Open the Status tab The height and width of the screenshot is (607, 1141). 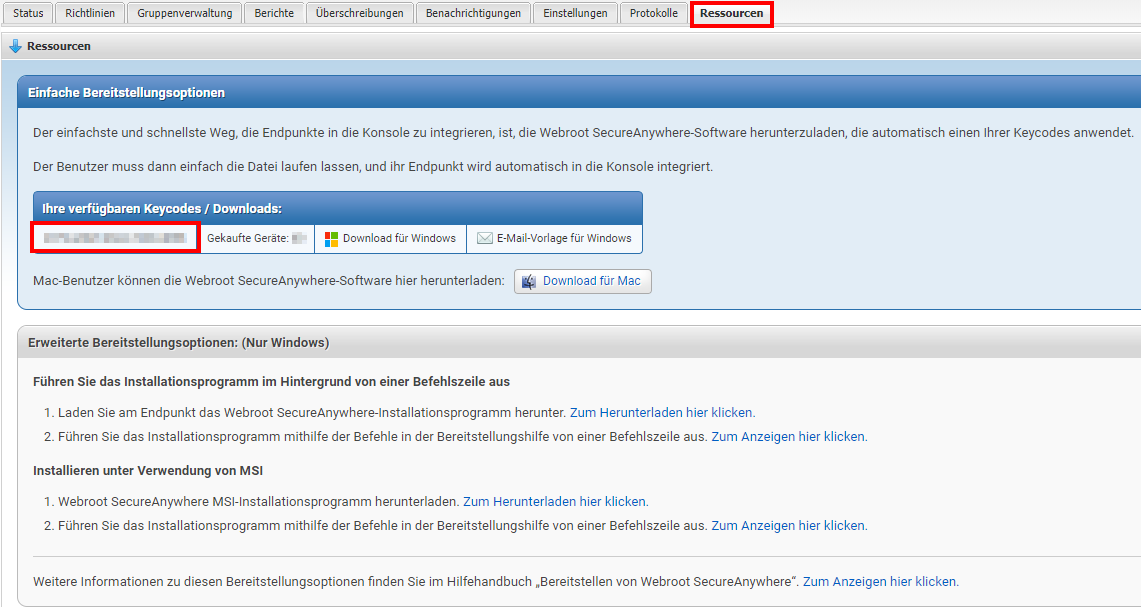click(28, 13)
